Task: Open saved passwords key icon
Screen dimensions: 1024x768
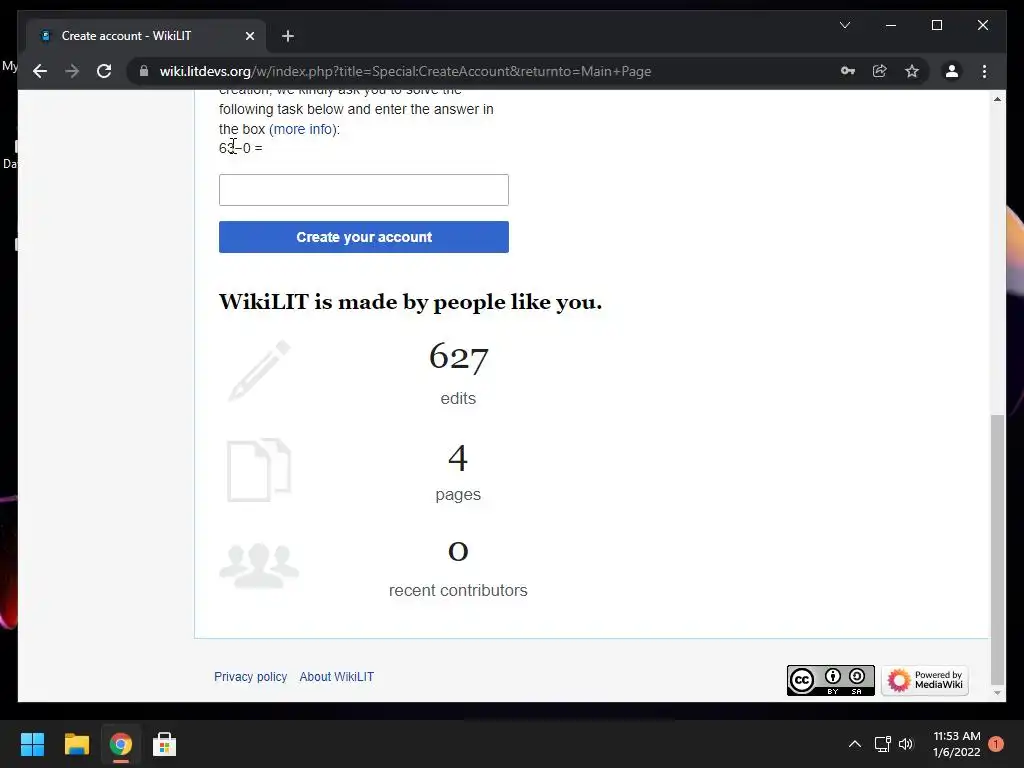Action: coord(848,71)
